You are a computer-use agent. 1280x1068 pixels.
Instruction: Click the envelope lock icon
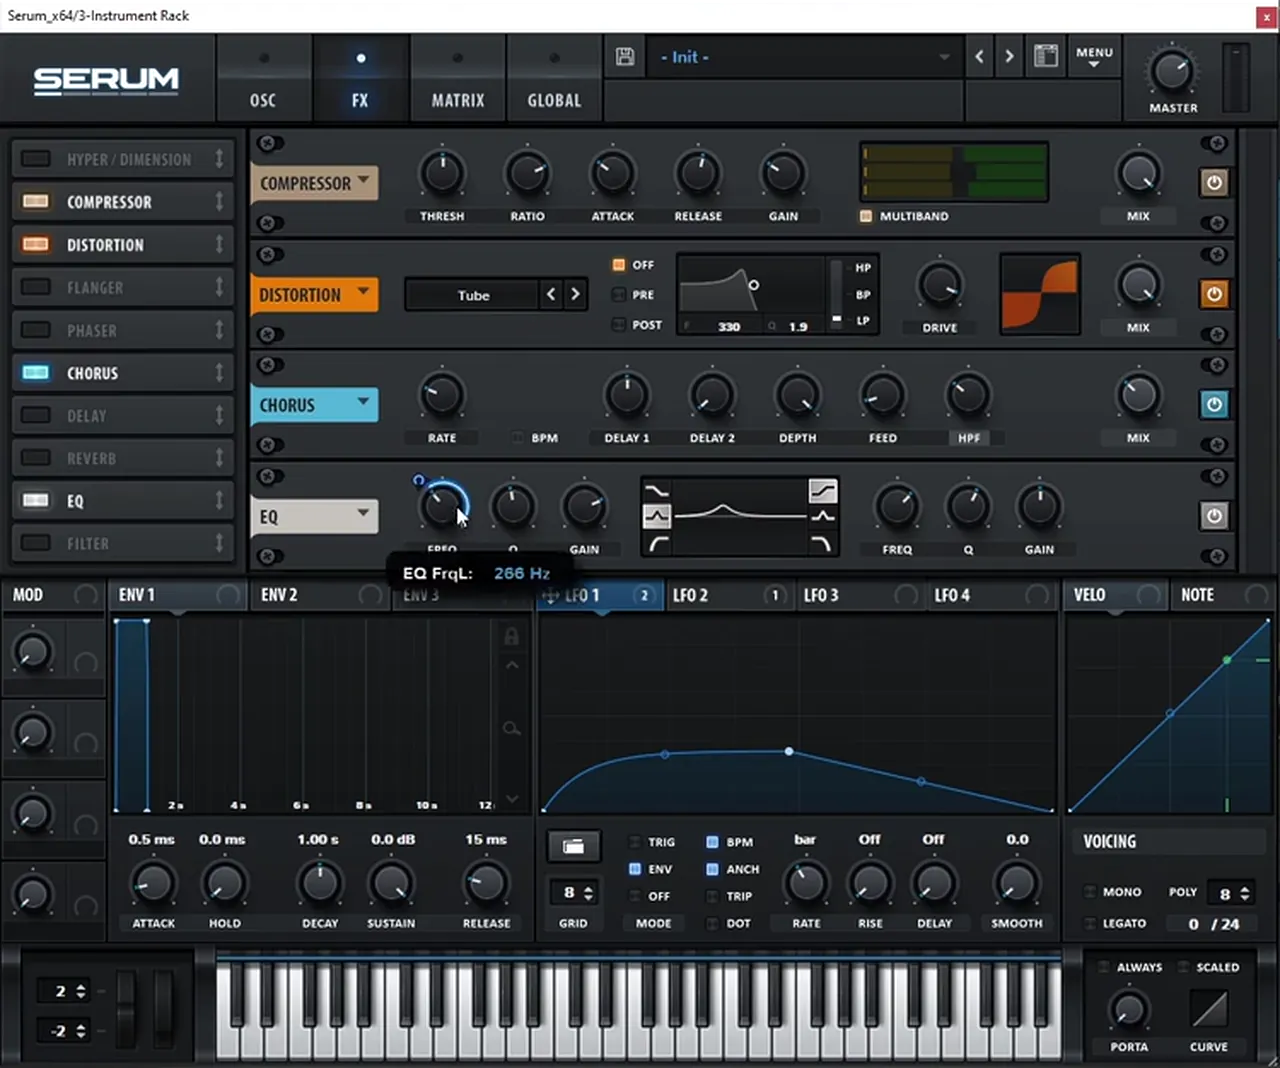click(511, 637)
